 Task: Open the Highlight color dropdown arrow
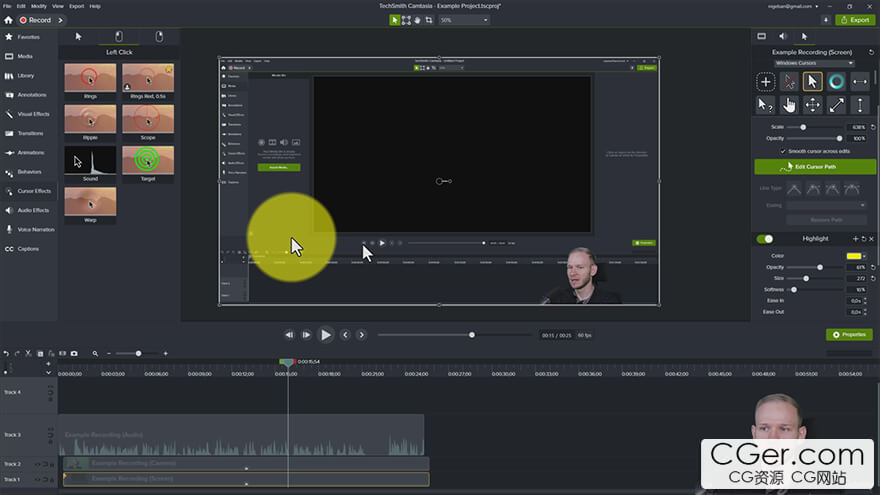(x=865, y=256)
